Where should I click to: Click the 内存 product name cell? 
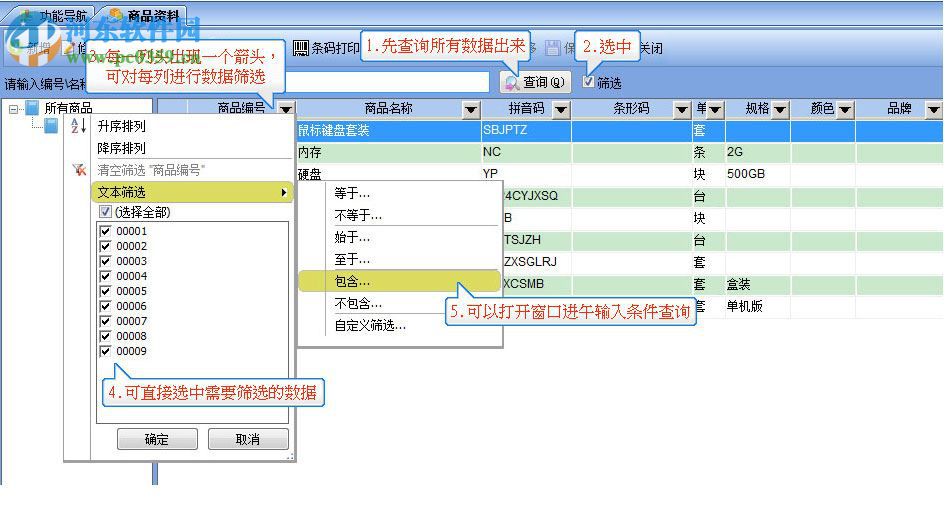pyautogui.click(x=388, y=152)
